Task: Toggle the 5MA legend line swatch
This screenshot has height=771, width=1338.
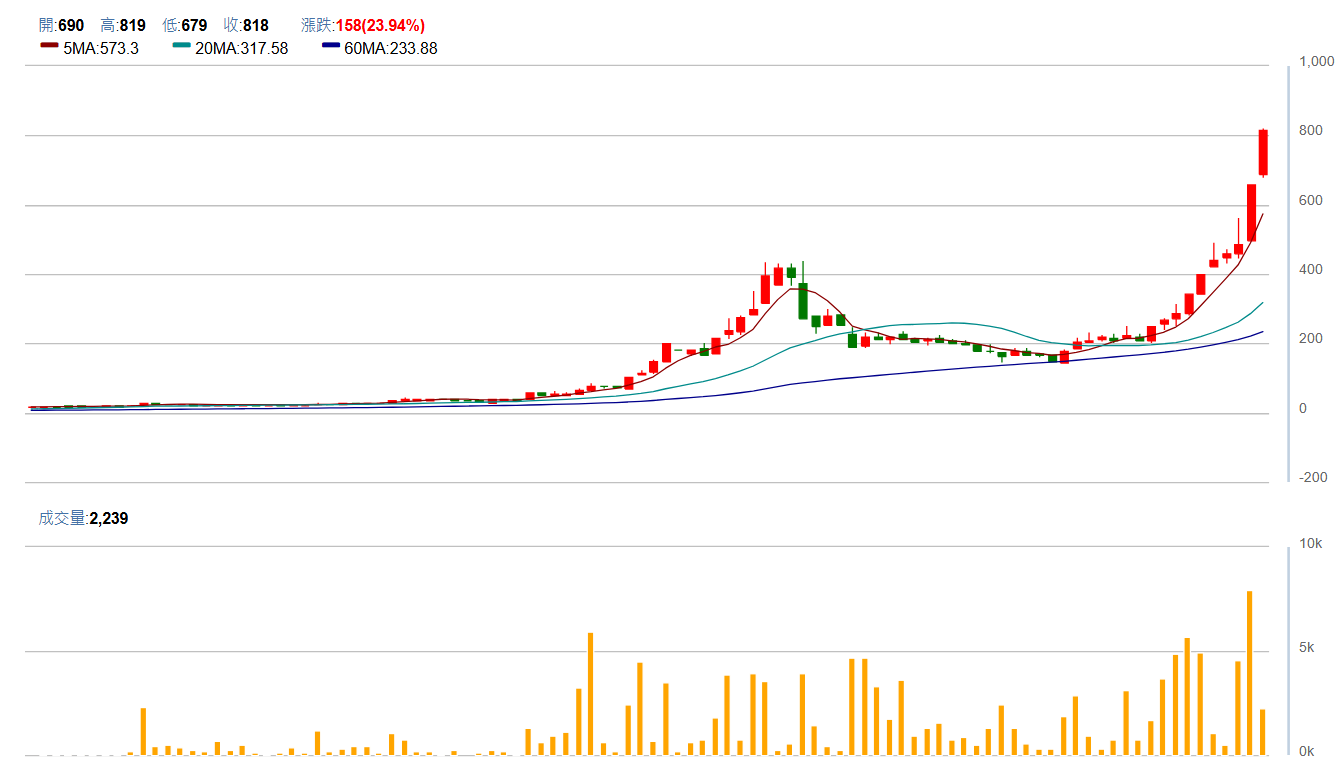Action: click(49, 46)
